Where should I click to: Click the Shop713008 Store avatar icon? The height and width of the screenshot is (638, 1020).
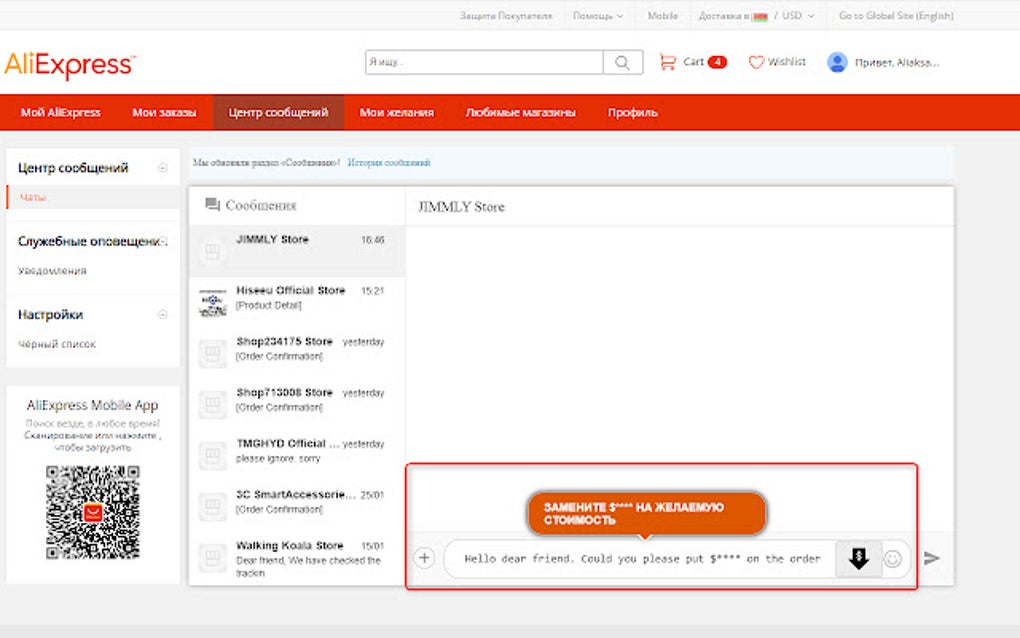212,404
